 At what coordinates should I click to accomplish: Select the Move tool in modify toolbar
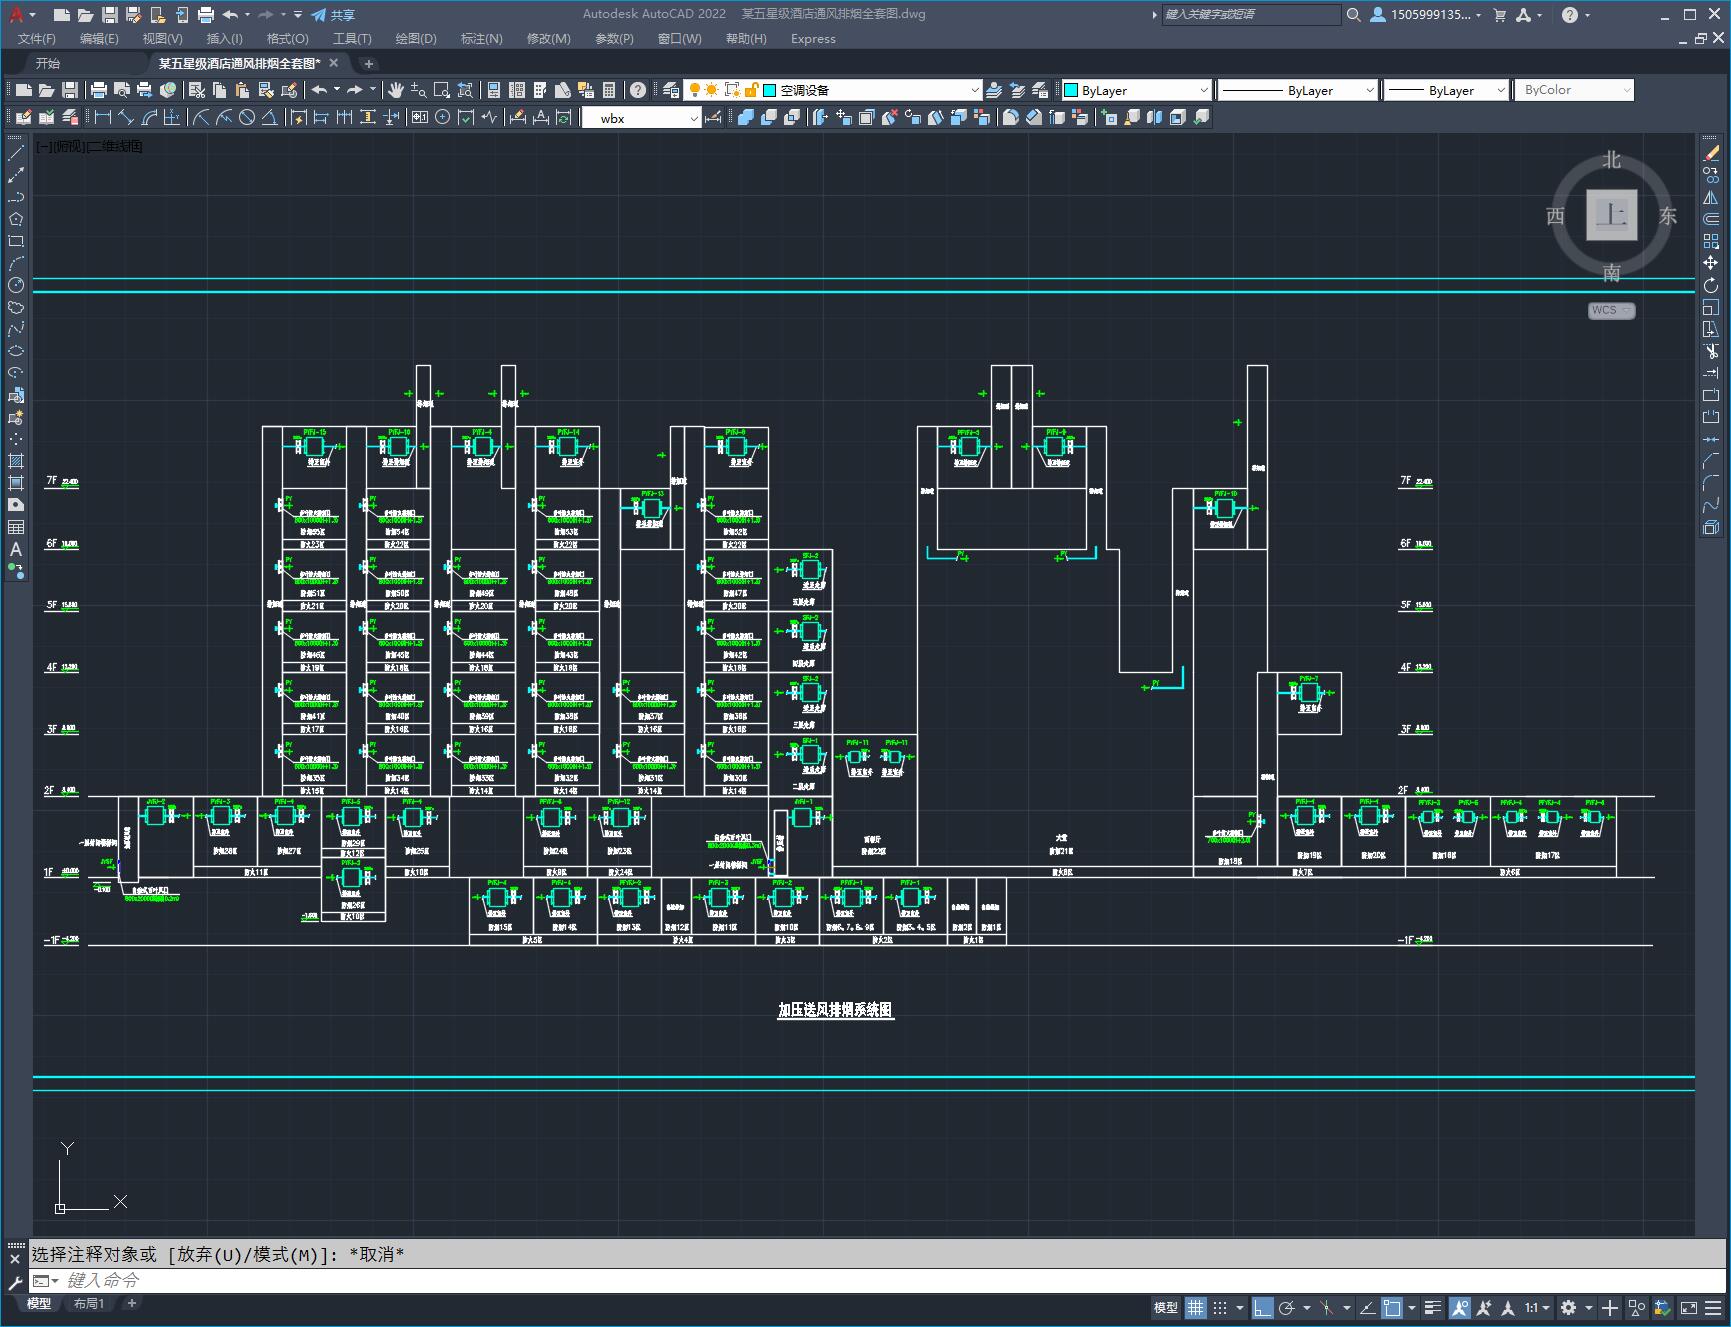coord(1711,263)
